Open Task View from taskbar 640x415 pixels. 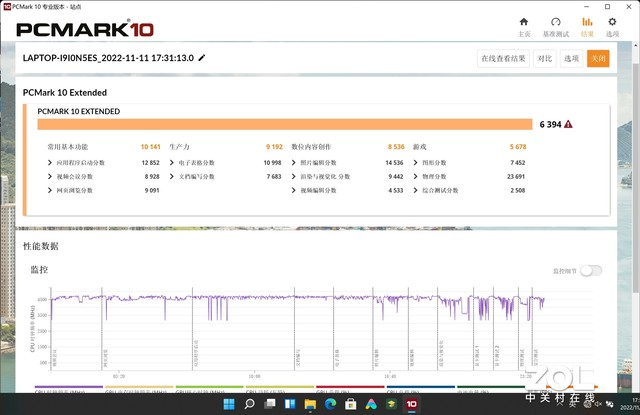(x=270, y=404)
